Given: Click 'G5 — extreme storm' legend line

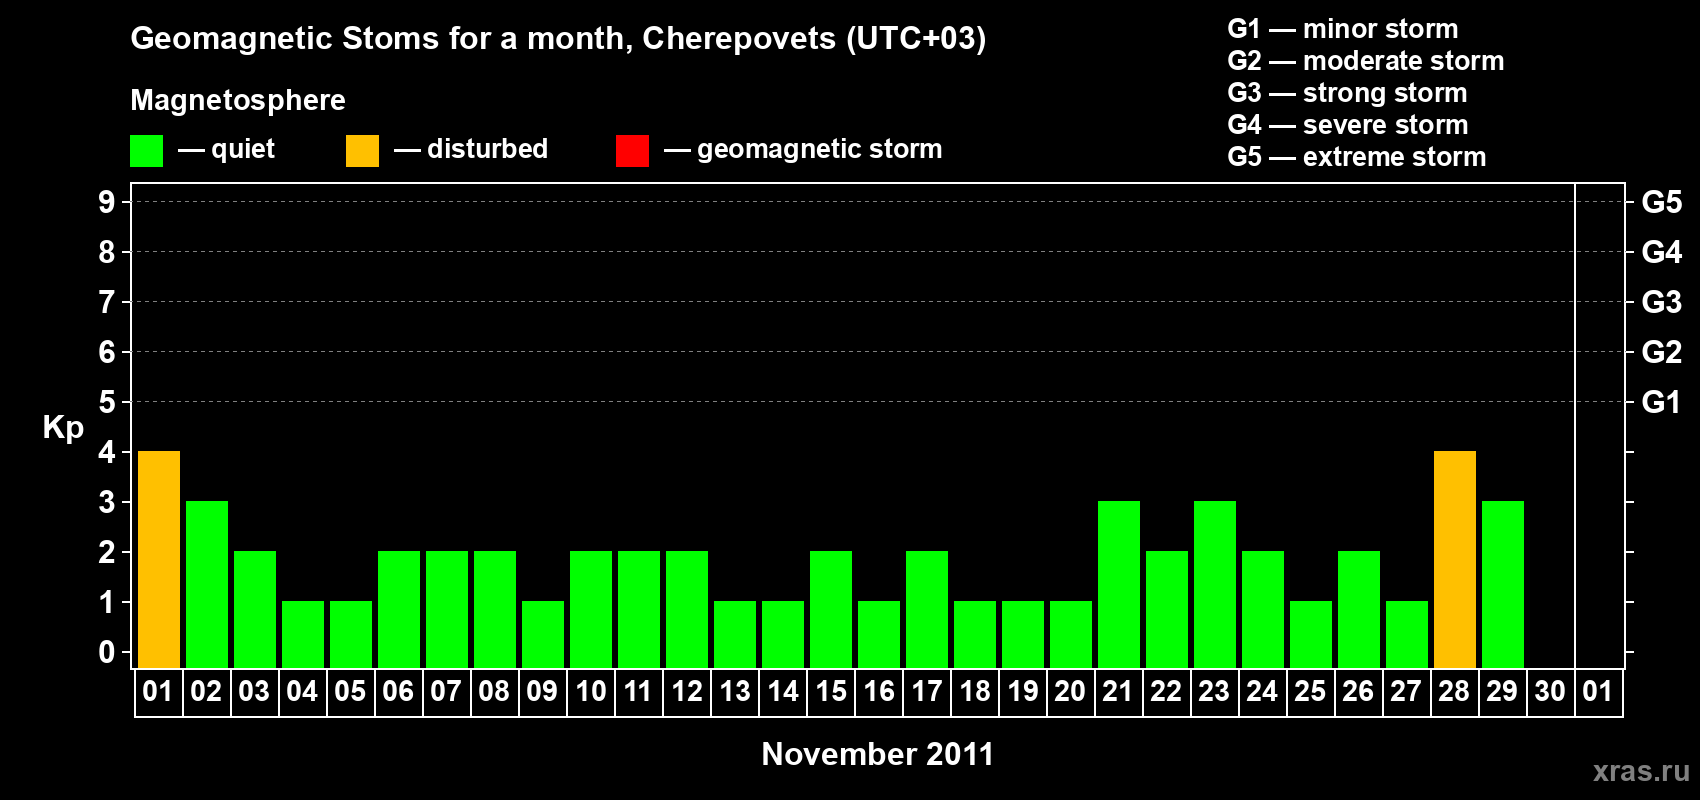Looking at the screenshot, I should pyautogui.click(x=1357, y=157).
